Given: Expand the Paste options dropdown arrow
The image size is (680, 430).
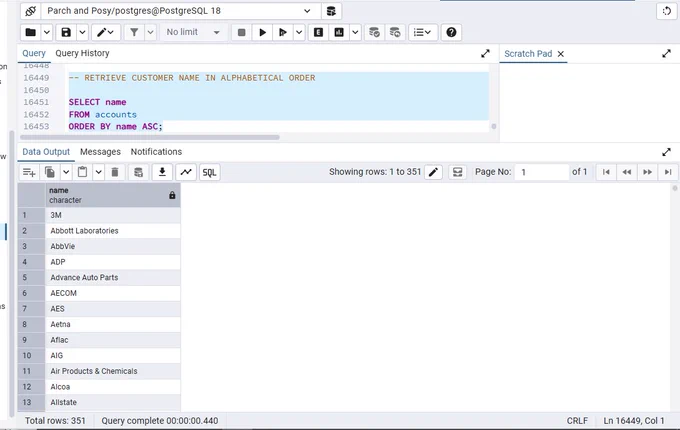Looking at the screenshot, I should [98, 172].
